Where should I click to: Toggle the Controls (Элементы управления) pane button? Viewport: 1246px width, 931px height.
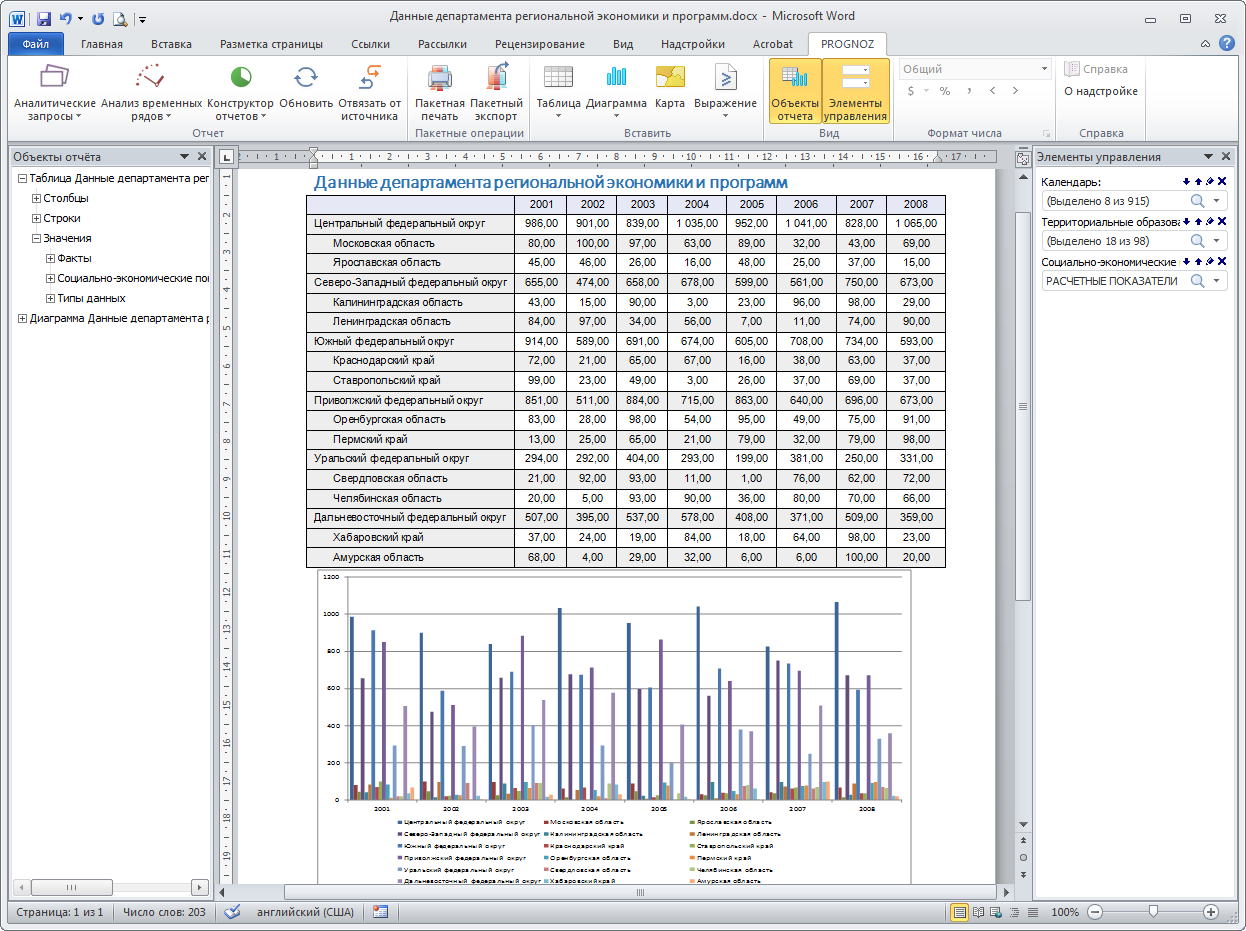tap(856, 90)
